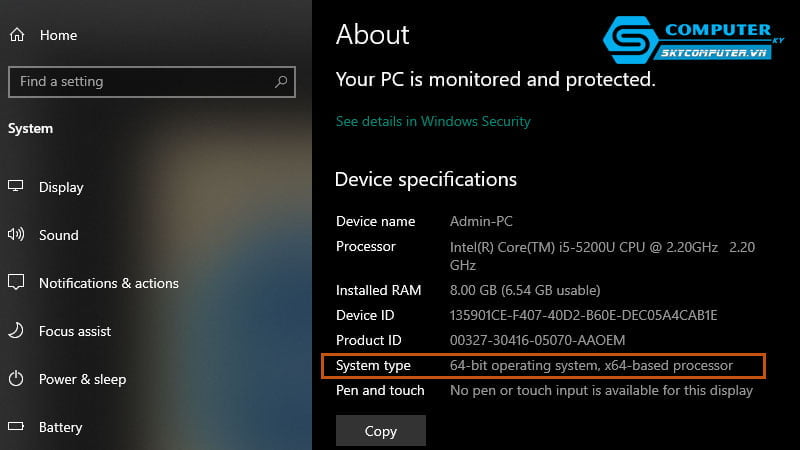800x450 pixels.
Task: Open See details in Windows Security link
Action: click(433, 121)
